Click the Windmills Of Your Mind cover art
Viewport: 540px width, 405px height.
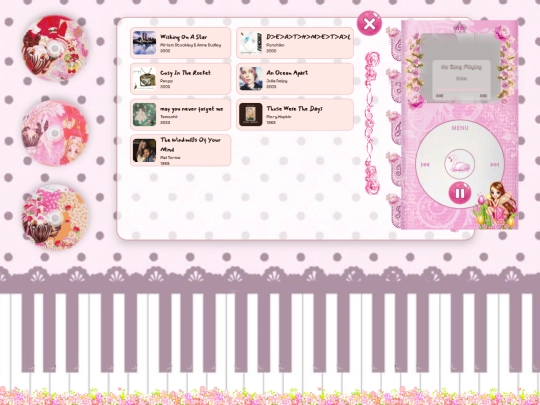click(x=145, y=150)
